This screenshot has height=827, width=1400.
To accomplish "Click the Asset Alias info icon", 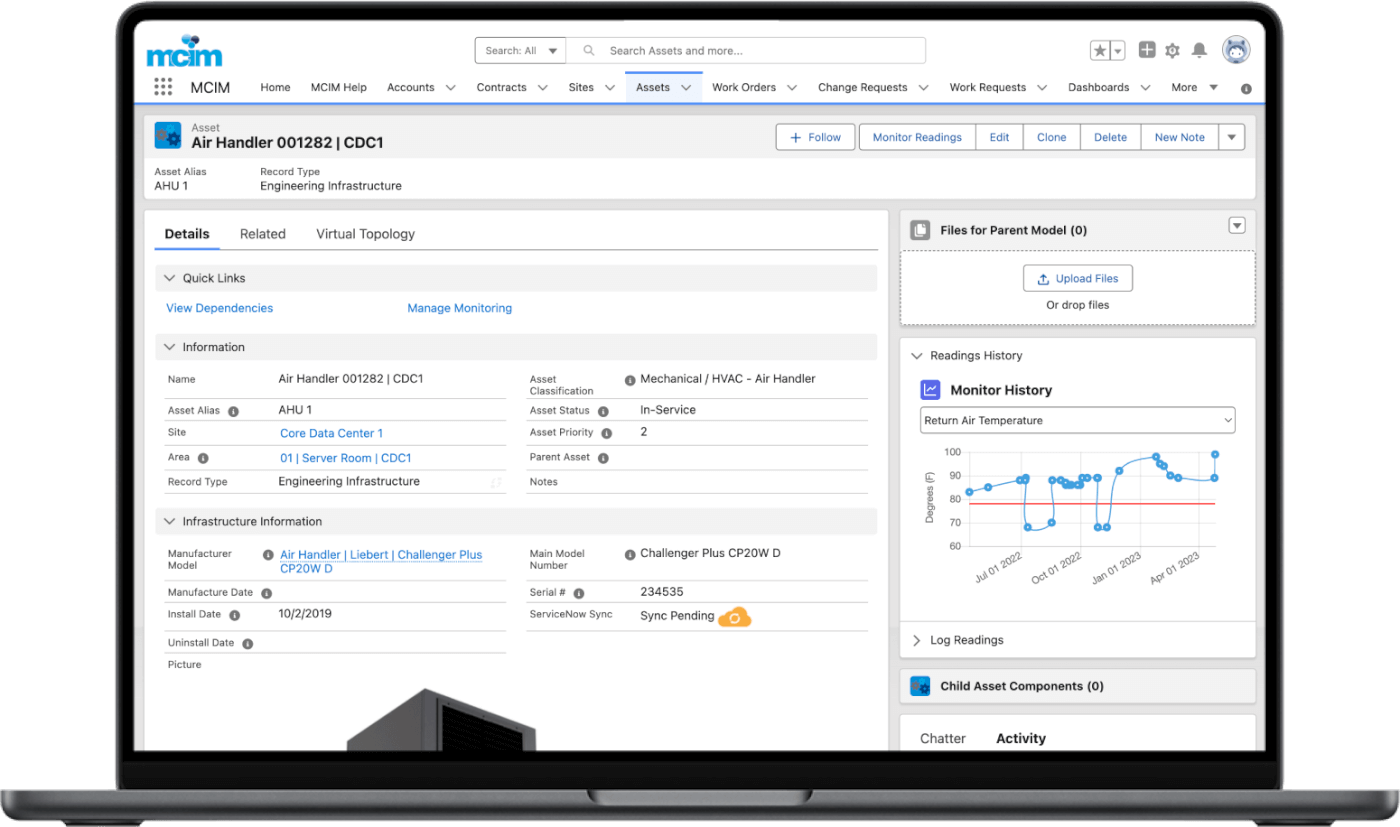I will pyautogui.click(x=233, y=411).
